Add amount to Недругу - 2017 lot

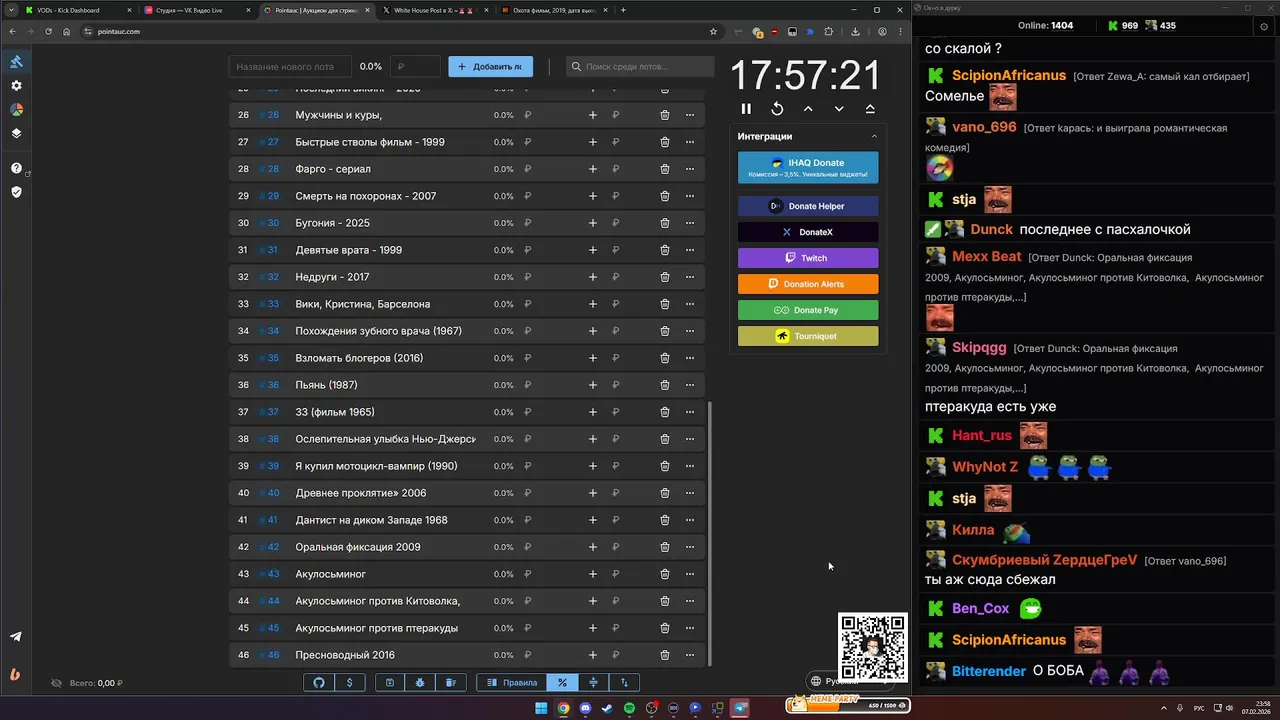pos(593,277)
